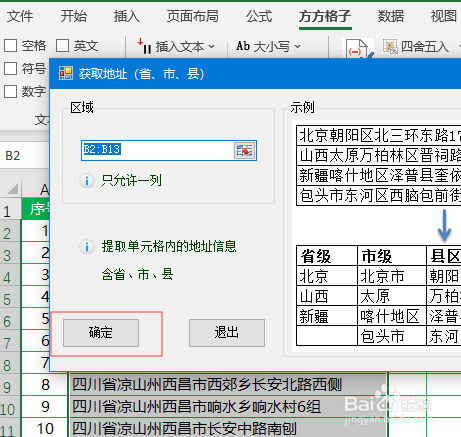Click the 退出 button
Viewport: 461px width, 437px height.
227,333
